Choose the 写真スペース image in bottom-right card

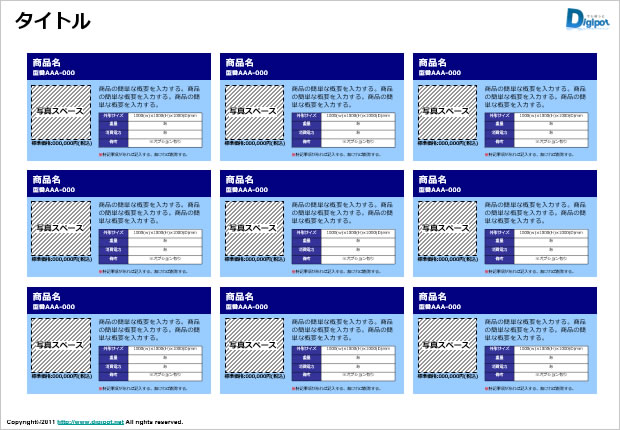click(445, 345)
